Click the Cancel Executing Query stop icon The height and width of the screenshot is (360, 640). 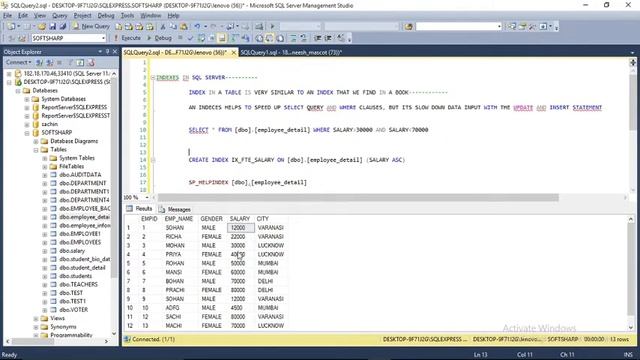tap(180, 38)
